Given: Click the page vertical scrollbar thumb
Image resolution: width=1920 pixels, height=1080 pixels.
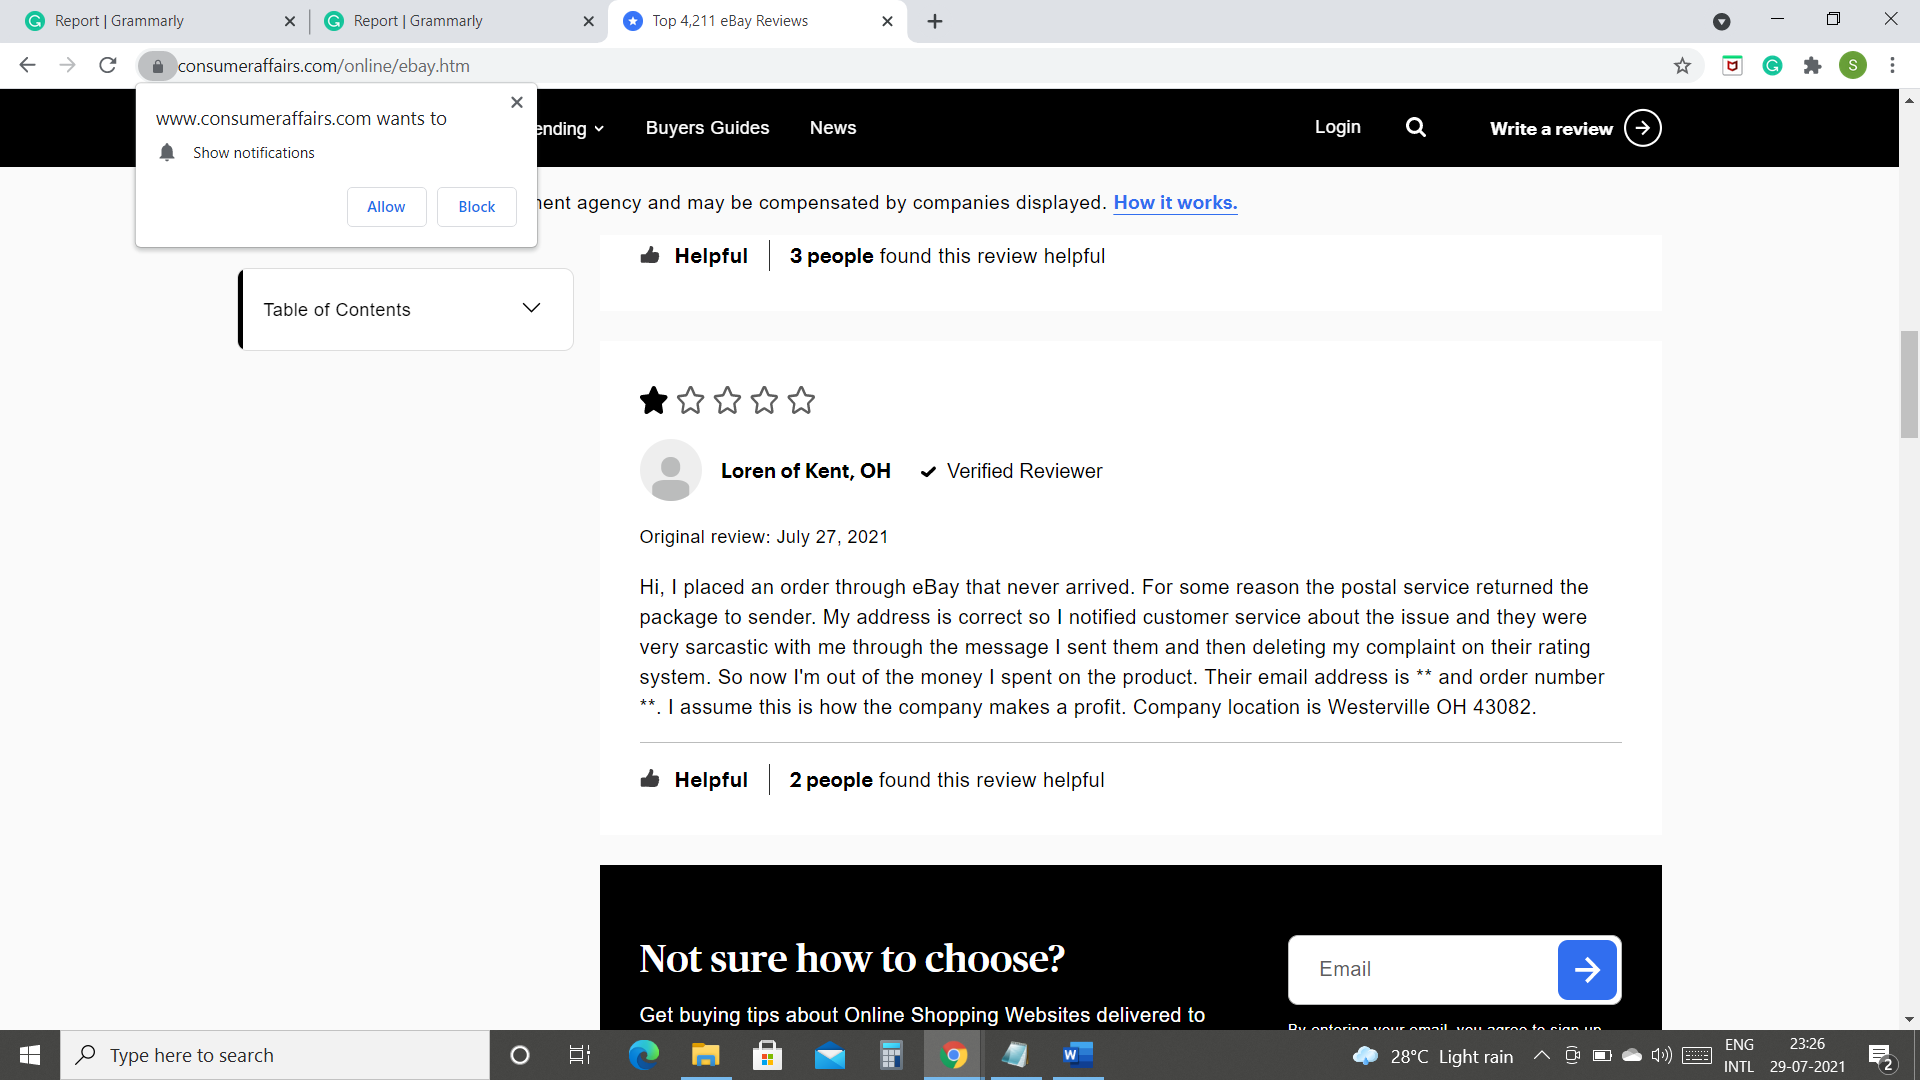Looking at the screenshot, I should coord(1909,384).
